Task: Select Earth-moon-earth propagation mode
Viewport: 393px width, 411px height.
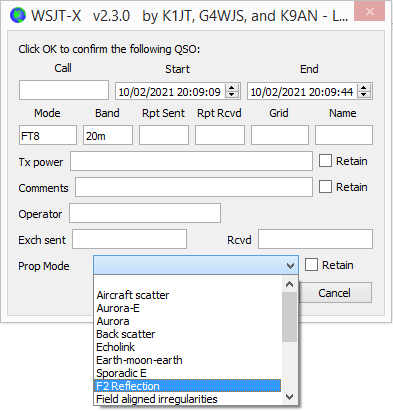Action: [x=188, y=360]
